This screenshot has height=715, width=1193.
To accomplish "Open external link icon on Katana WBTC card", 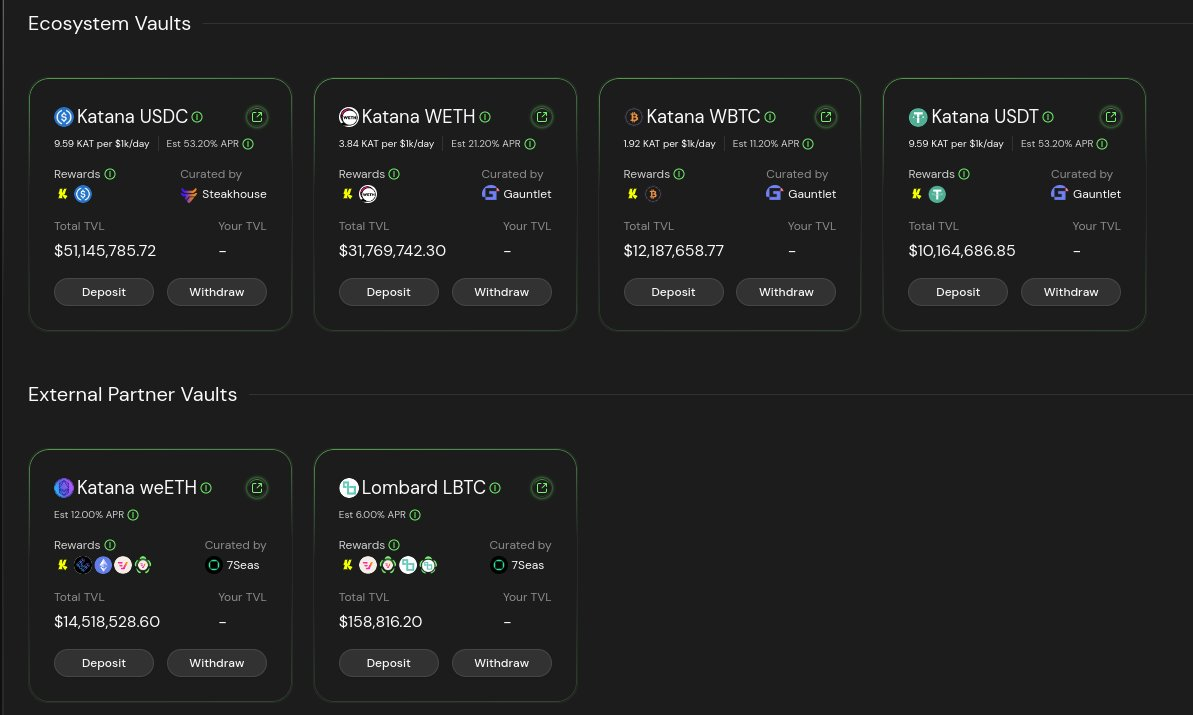I will point(826,117).
